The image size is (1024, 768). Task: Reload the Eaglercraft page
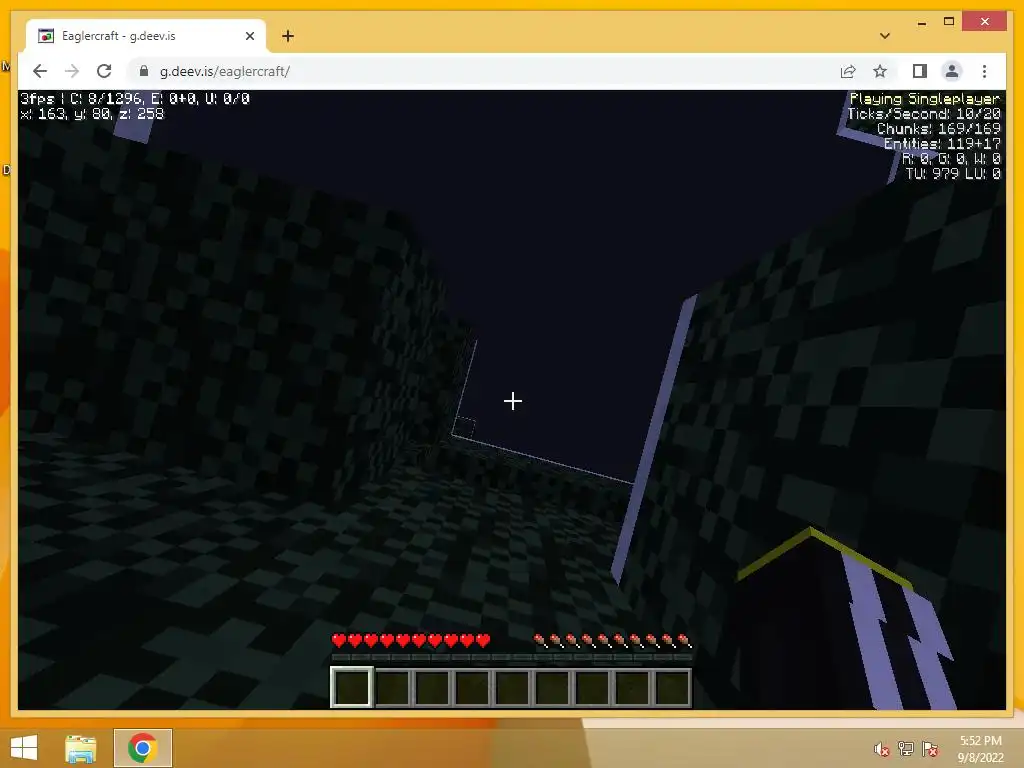click(104, 71)
